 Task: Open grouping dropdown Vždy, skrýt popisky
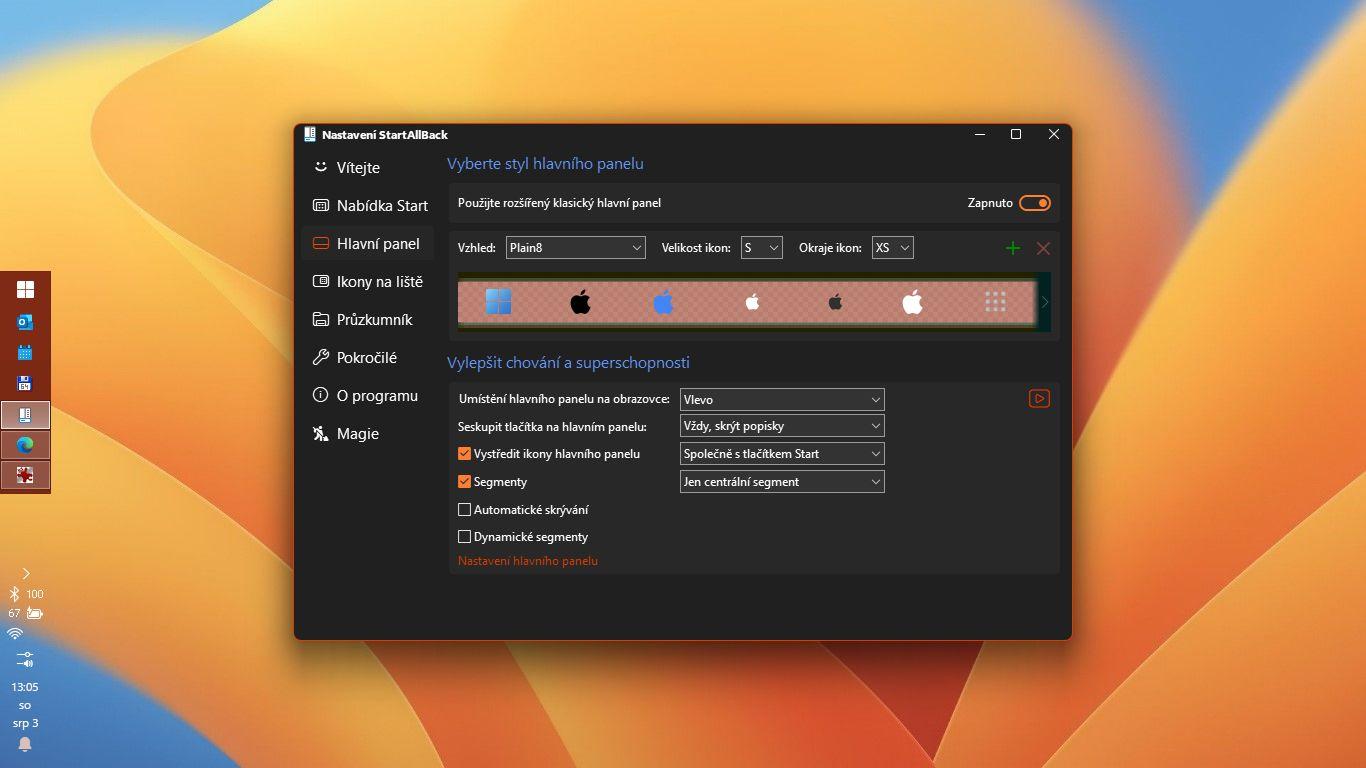(x=782, y=426)
